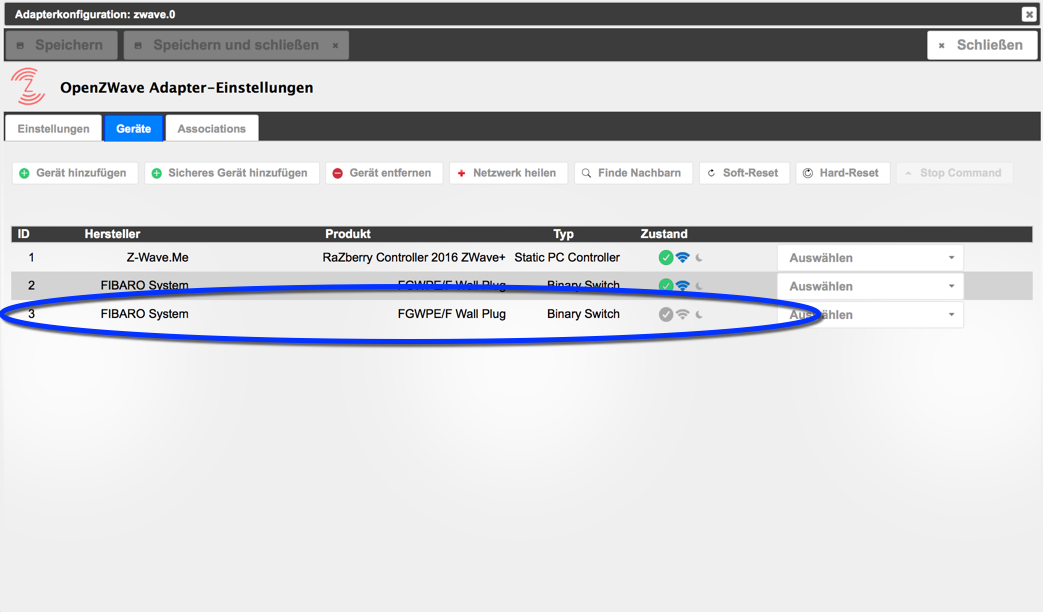Switch to the Einstellungen tab

pos(53,128)
